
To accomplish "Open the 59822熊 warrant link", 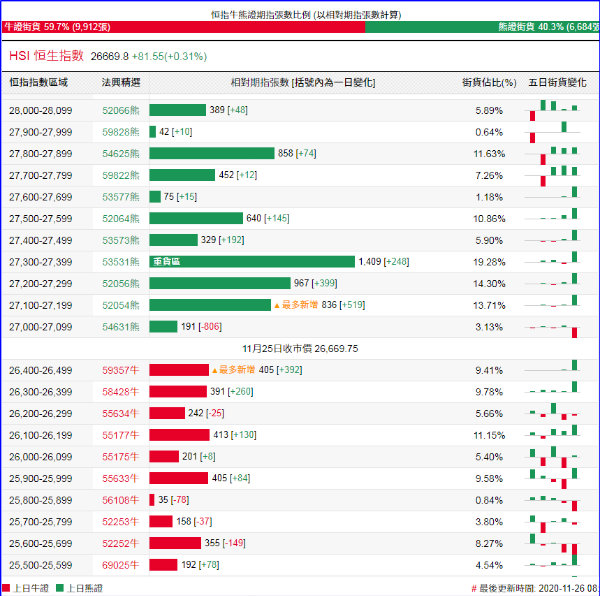I will (x=121, y=176).
